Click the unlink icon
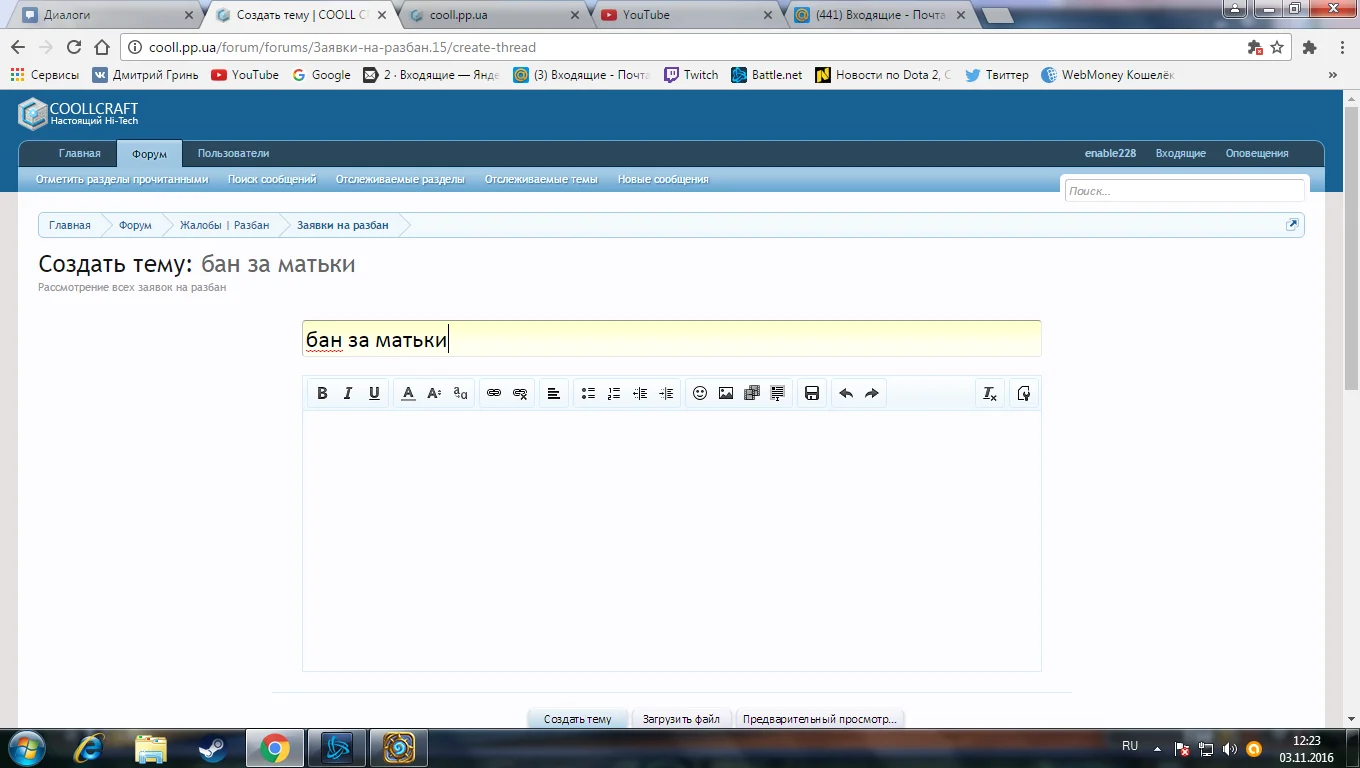The height and width of the screenshot is (768, 1360). pos(520,394)
